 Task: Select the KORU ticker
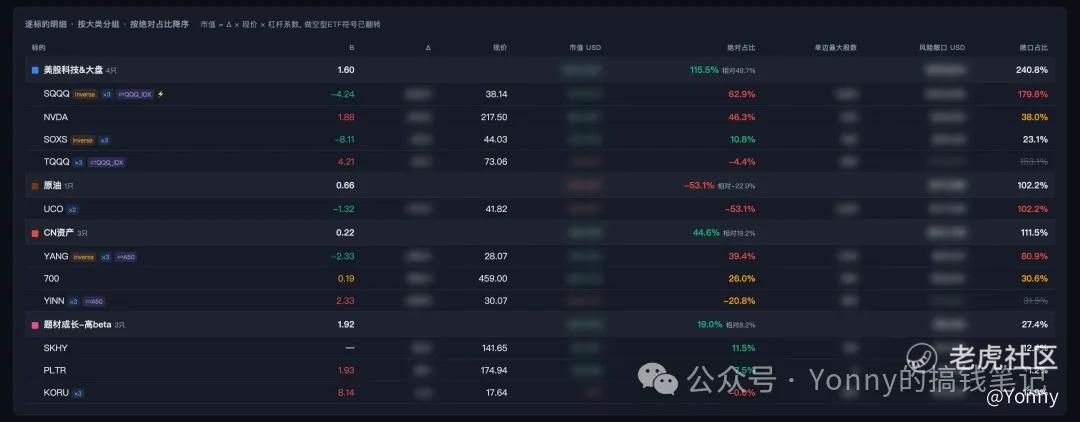[x=56, y=393]
